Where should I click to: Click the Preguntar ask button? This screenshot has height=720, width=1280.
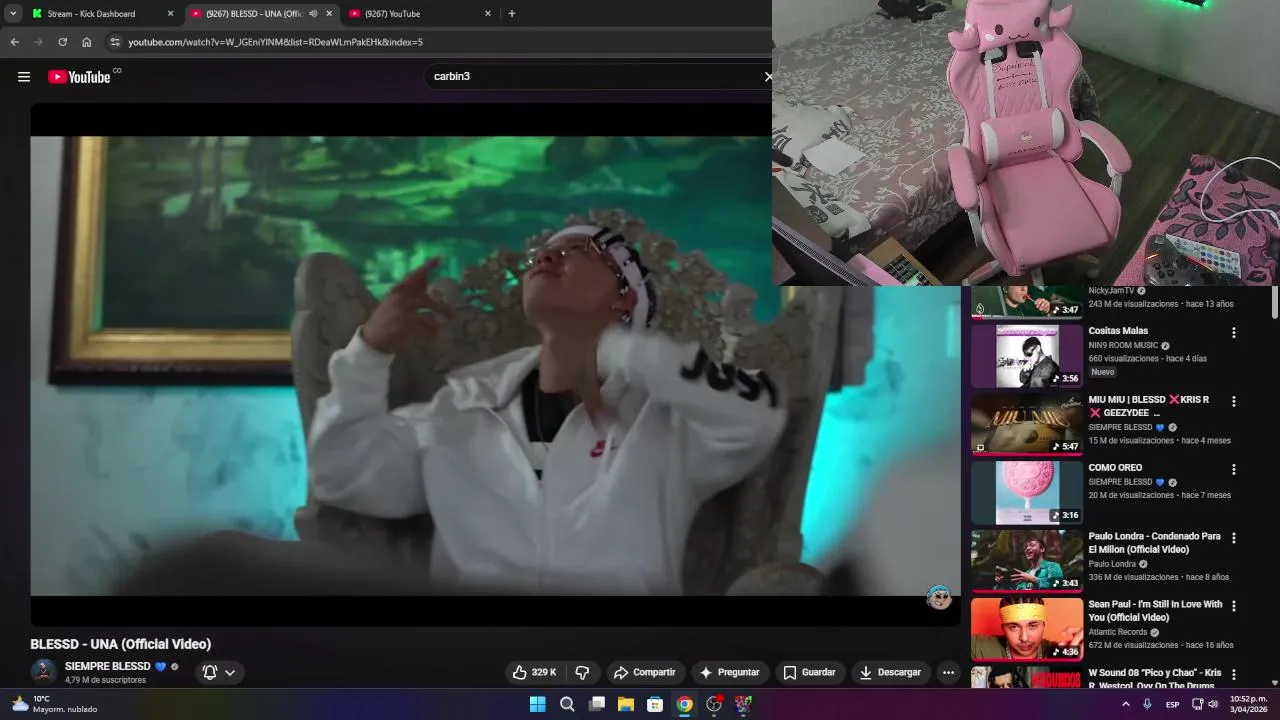click(730, 672)
